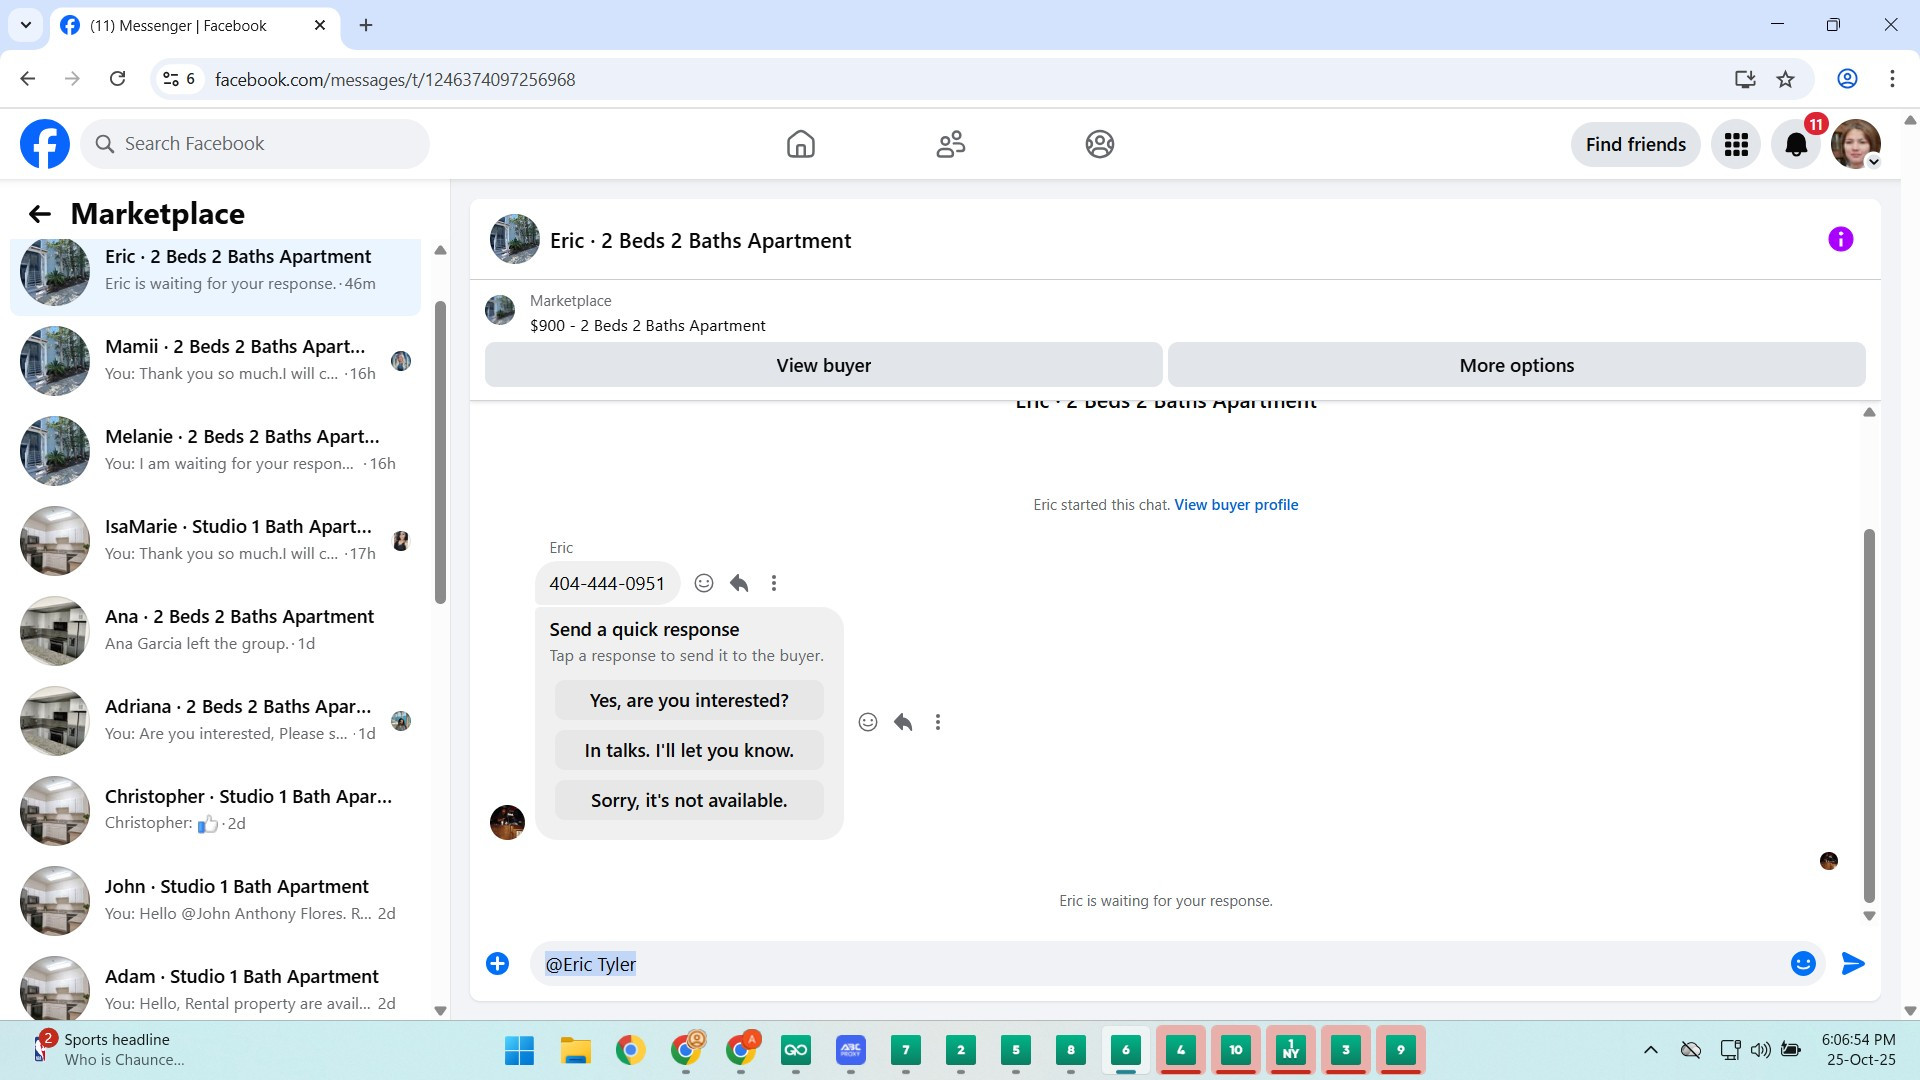Go back from Marketplace chat list

(39, 214)
